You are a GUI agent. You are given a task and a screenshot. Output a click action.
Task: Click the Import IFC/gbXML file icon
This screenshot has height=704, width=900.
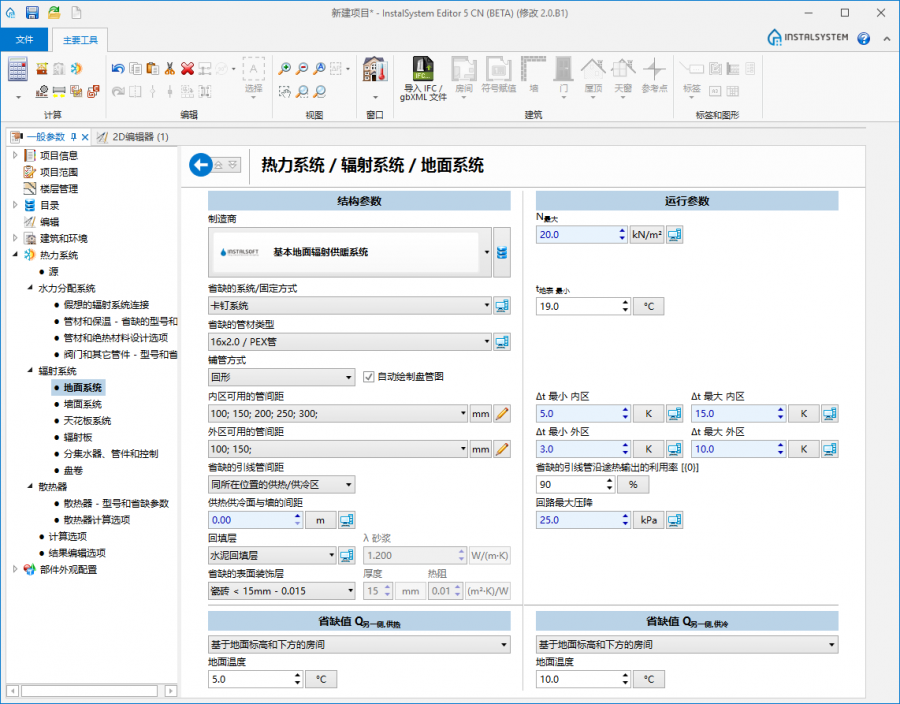[x=424, y=71]
